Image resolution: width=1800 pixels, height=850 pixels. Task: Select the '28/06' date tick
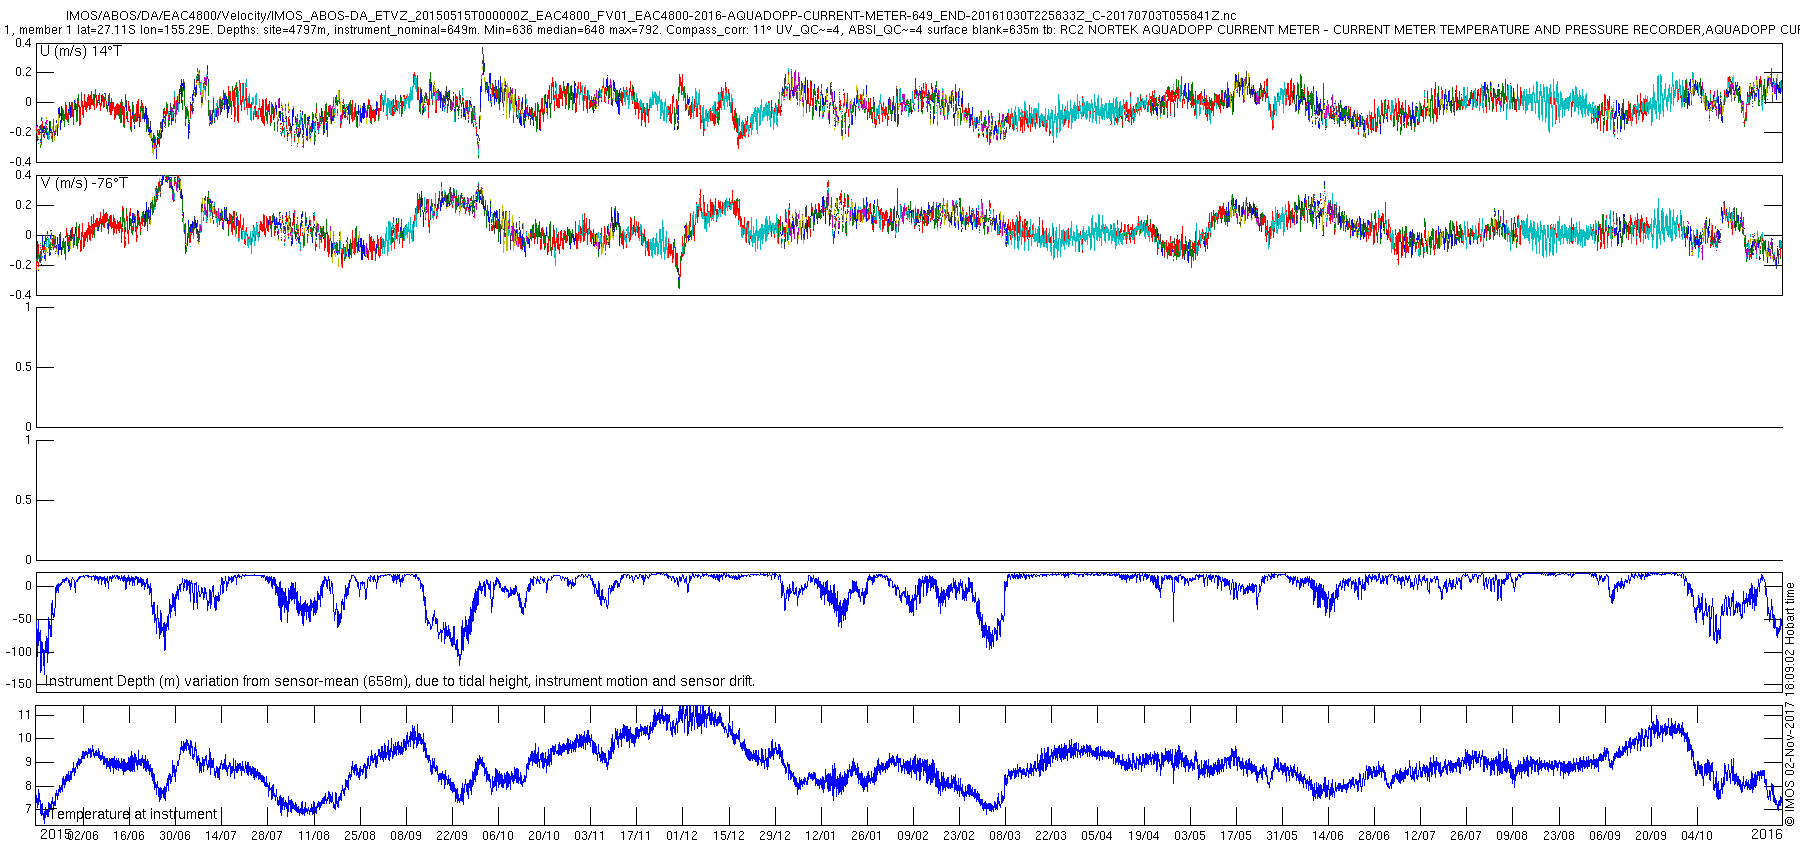[x=1374, y=836]
